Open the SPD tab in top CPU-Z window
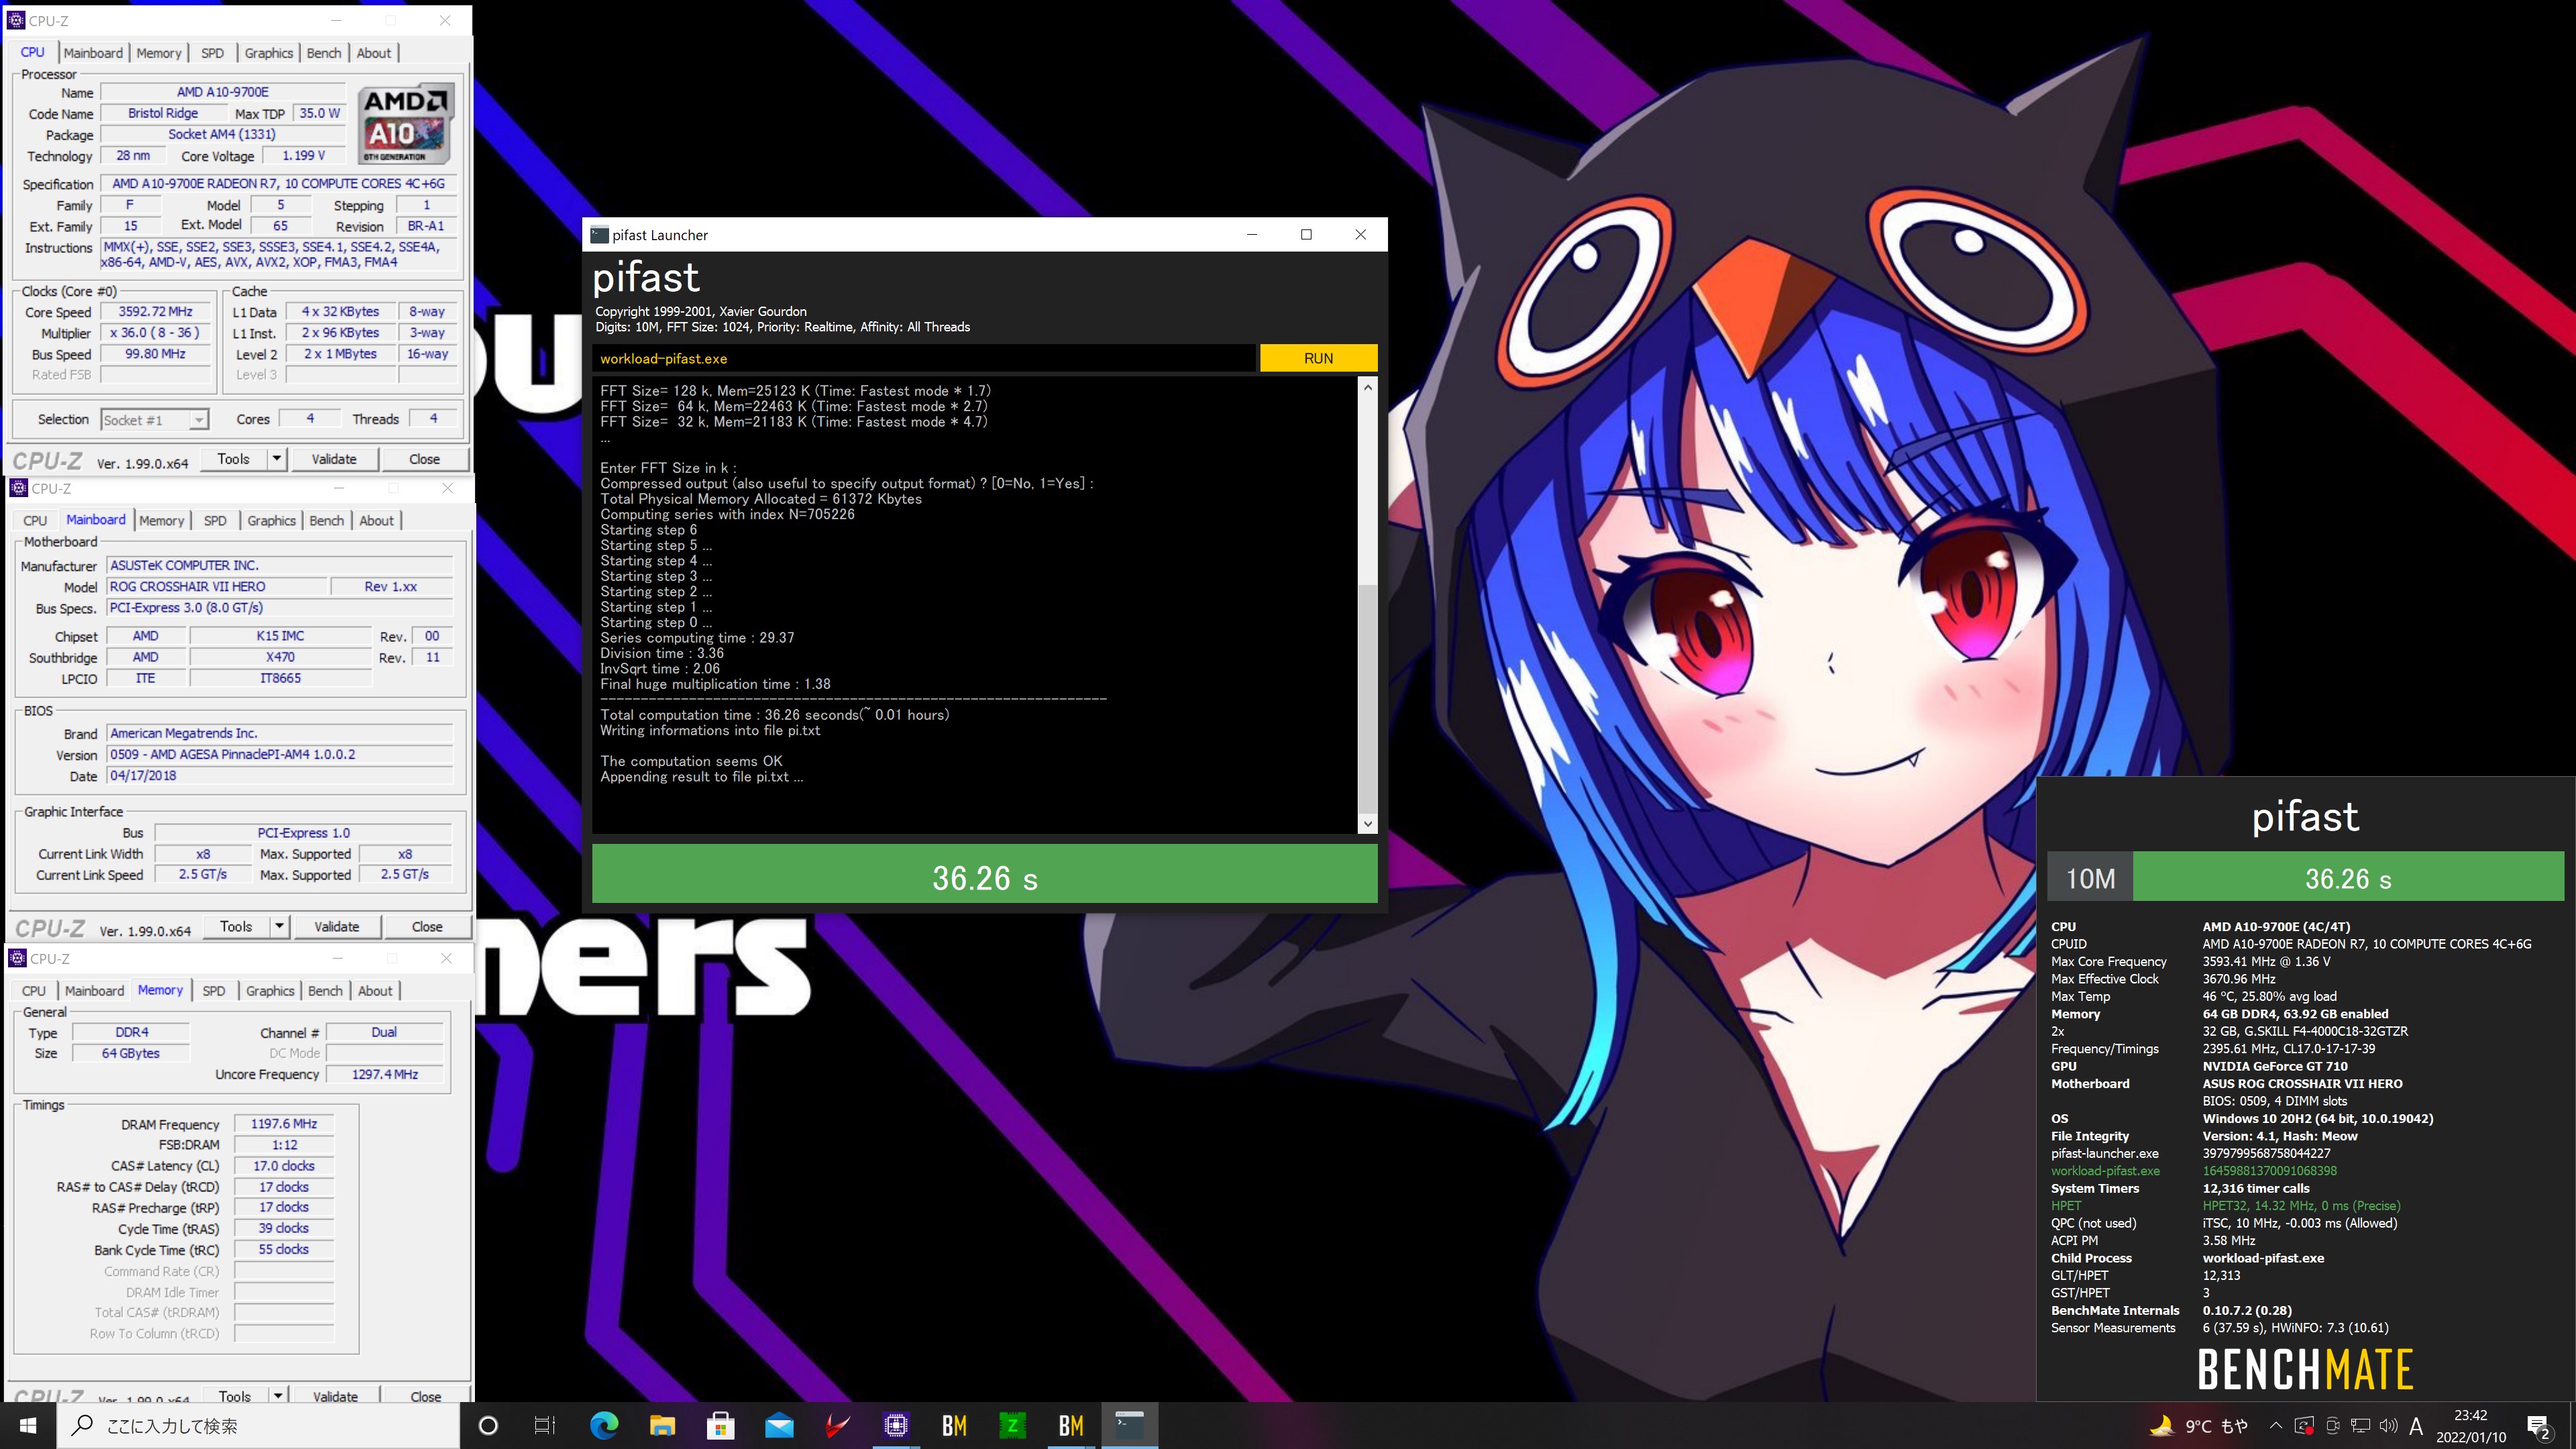Viewport: 2576px width, 1449px height. 212,53
